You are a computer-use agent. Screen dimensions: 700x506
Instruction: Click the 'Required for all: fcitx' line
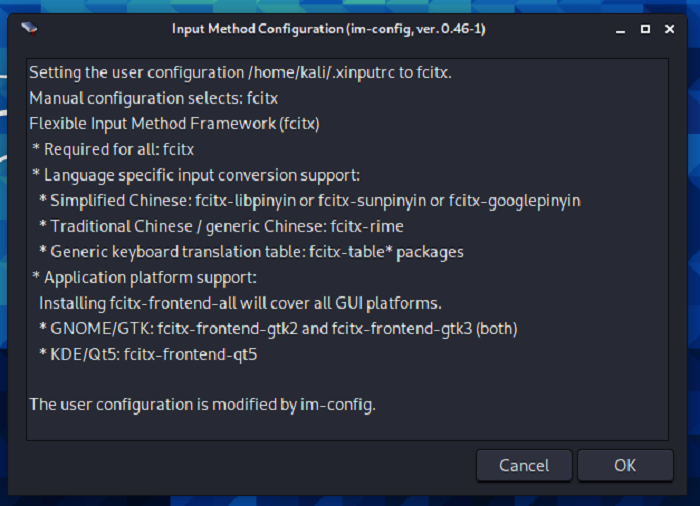click(x=114, y=149)
